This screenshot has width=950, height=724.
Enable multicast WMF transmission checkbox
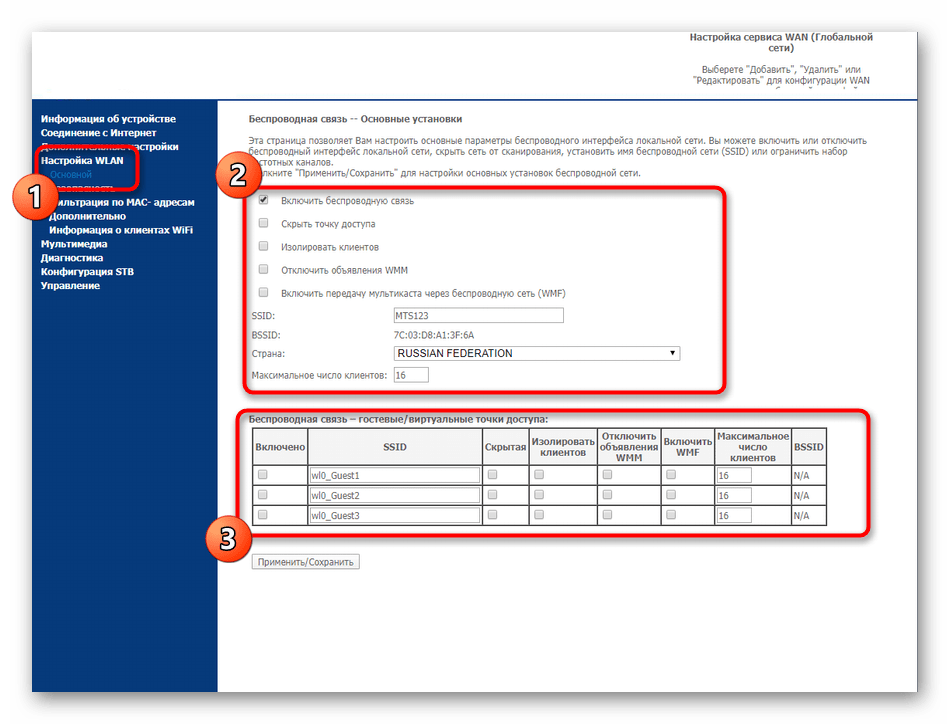pyautogui.click(x=263, y=293)
